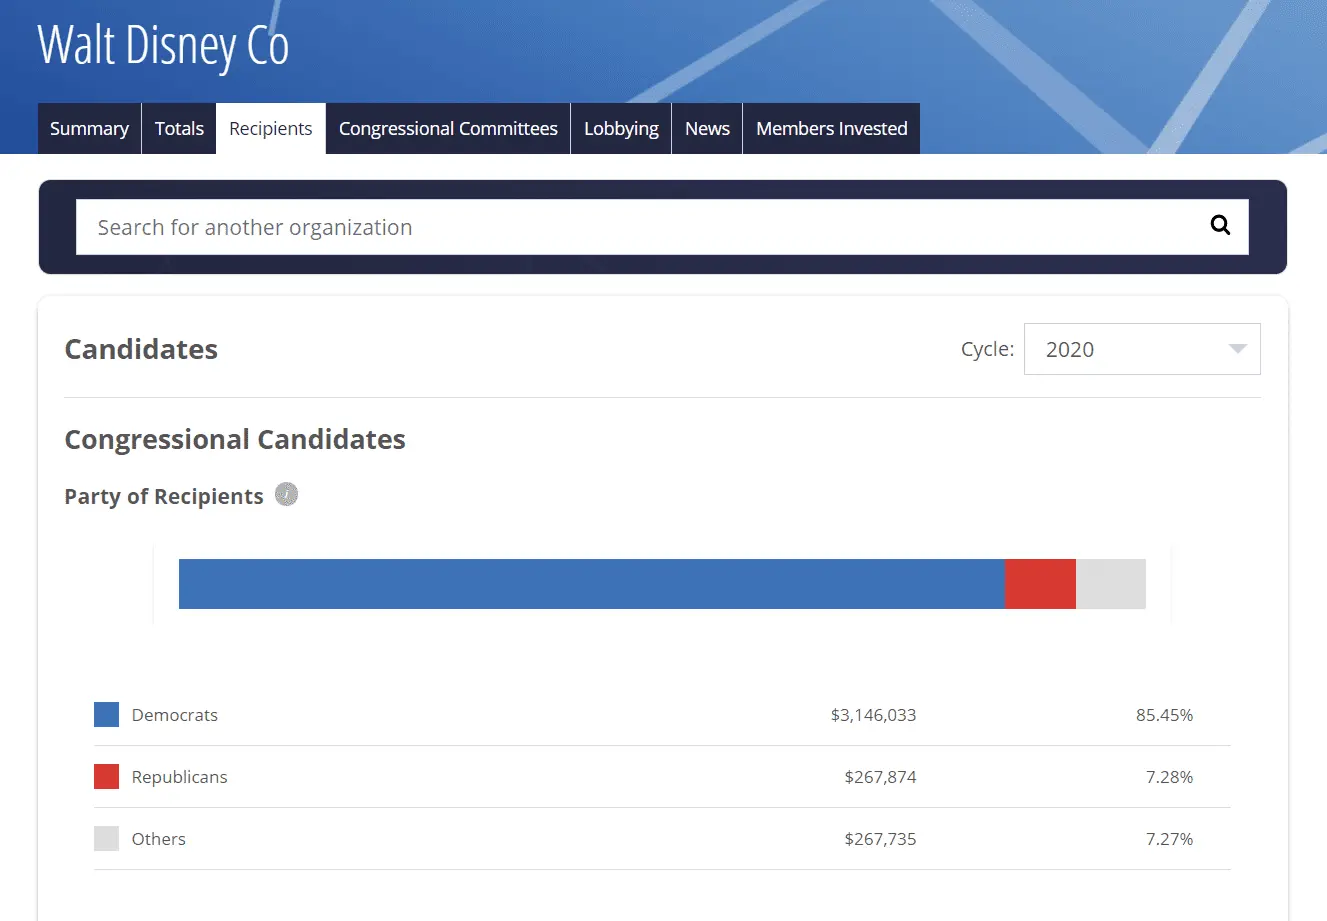Select the Recipients tab

[x=270, y=129]
